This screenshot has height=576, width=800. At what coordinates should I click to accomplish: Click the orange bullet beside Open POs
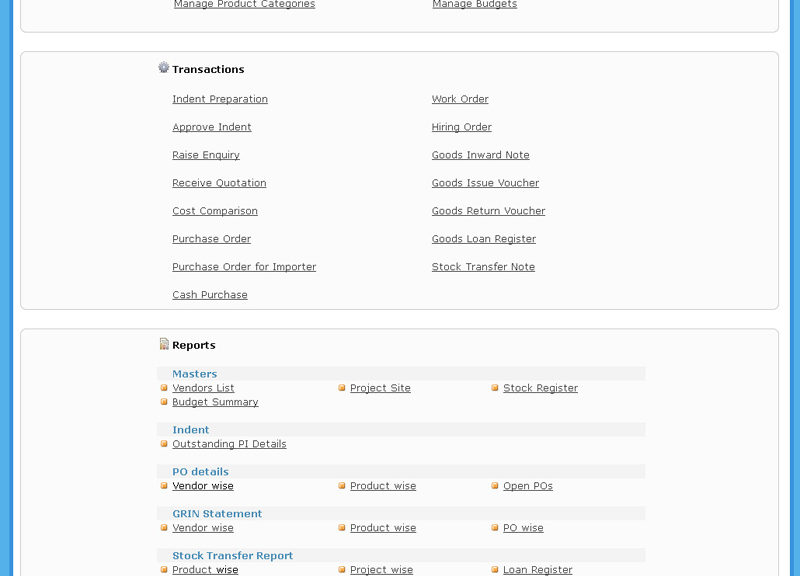(494, 486)
